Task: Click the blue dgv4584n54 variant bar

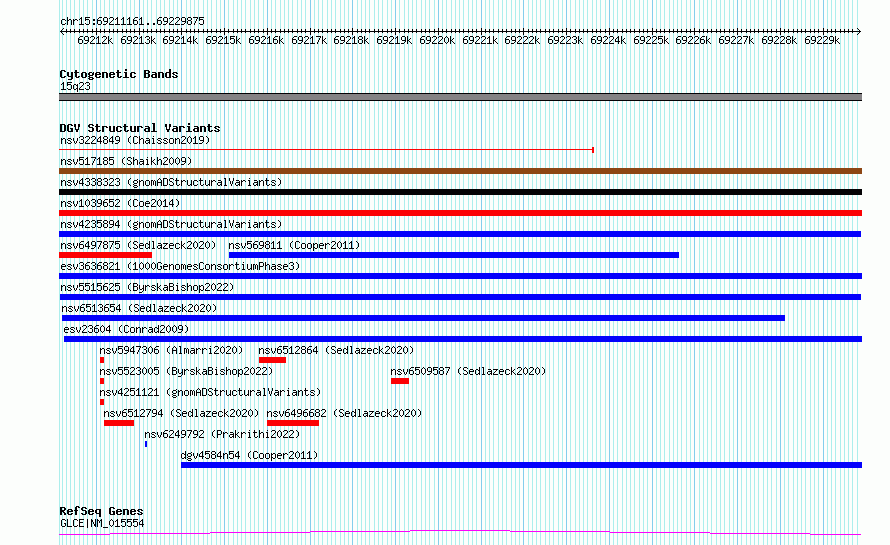Action: click(x=522, y=465)
